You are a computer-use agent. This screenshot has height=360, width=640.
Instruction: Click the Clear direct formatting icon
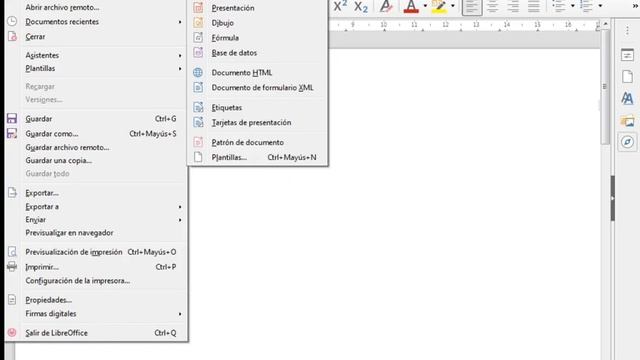click(386, 7)
